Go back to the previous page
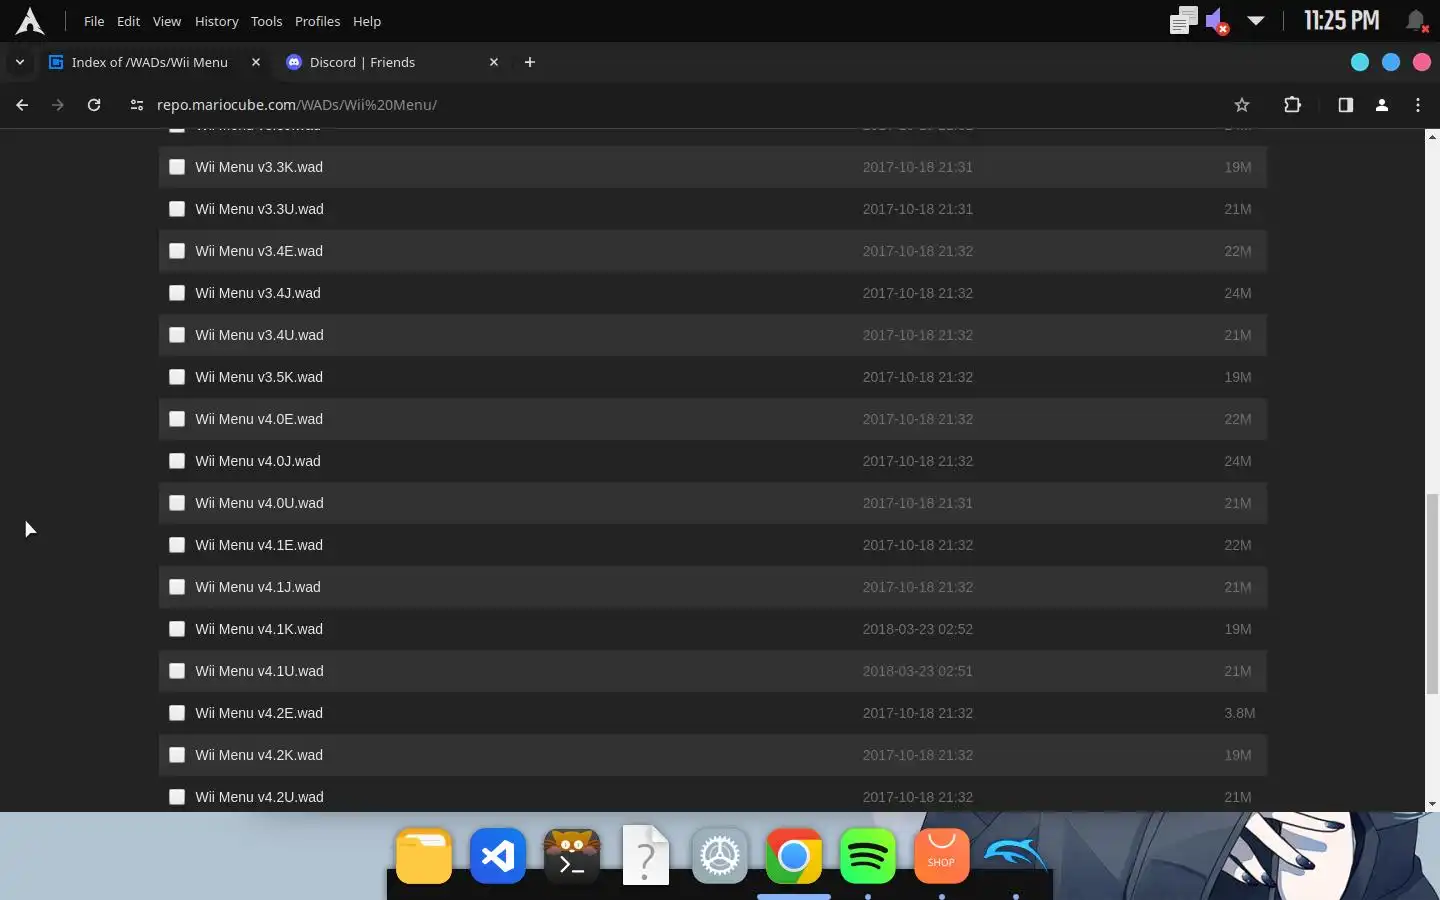 (22, 105)
